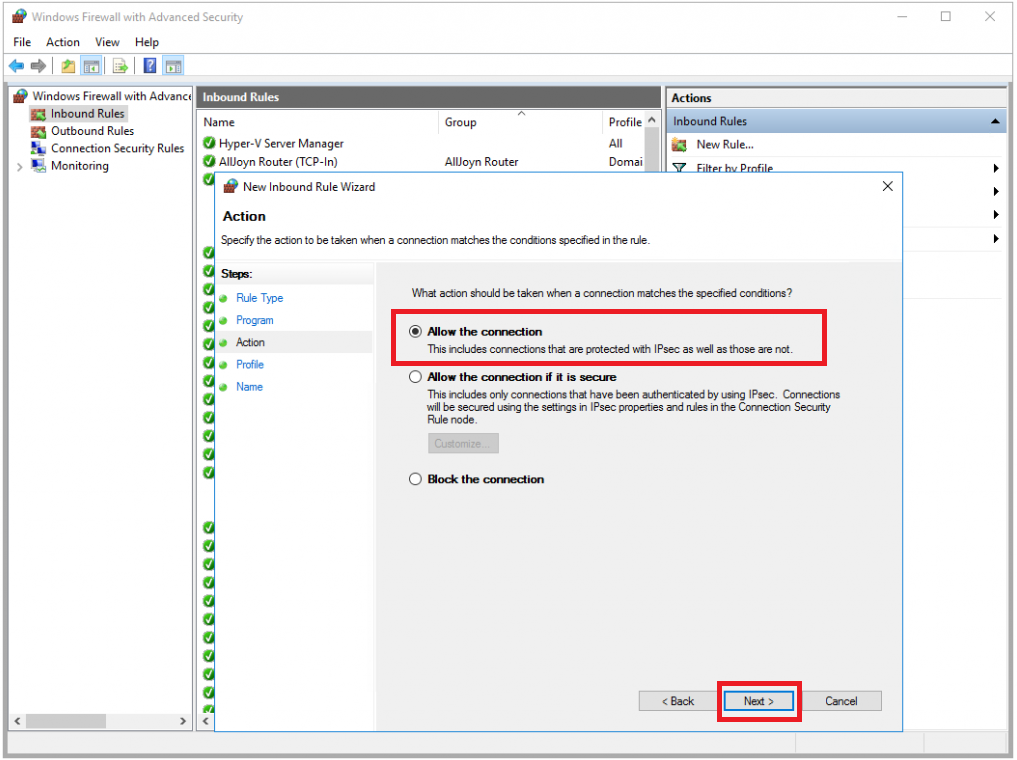Viewport: 1017px width, 760px height.
Task: Click the Profile column header
Action: 625,122
